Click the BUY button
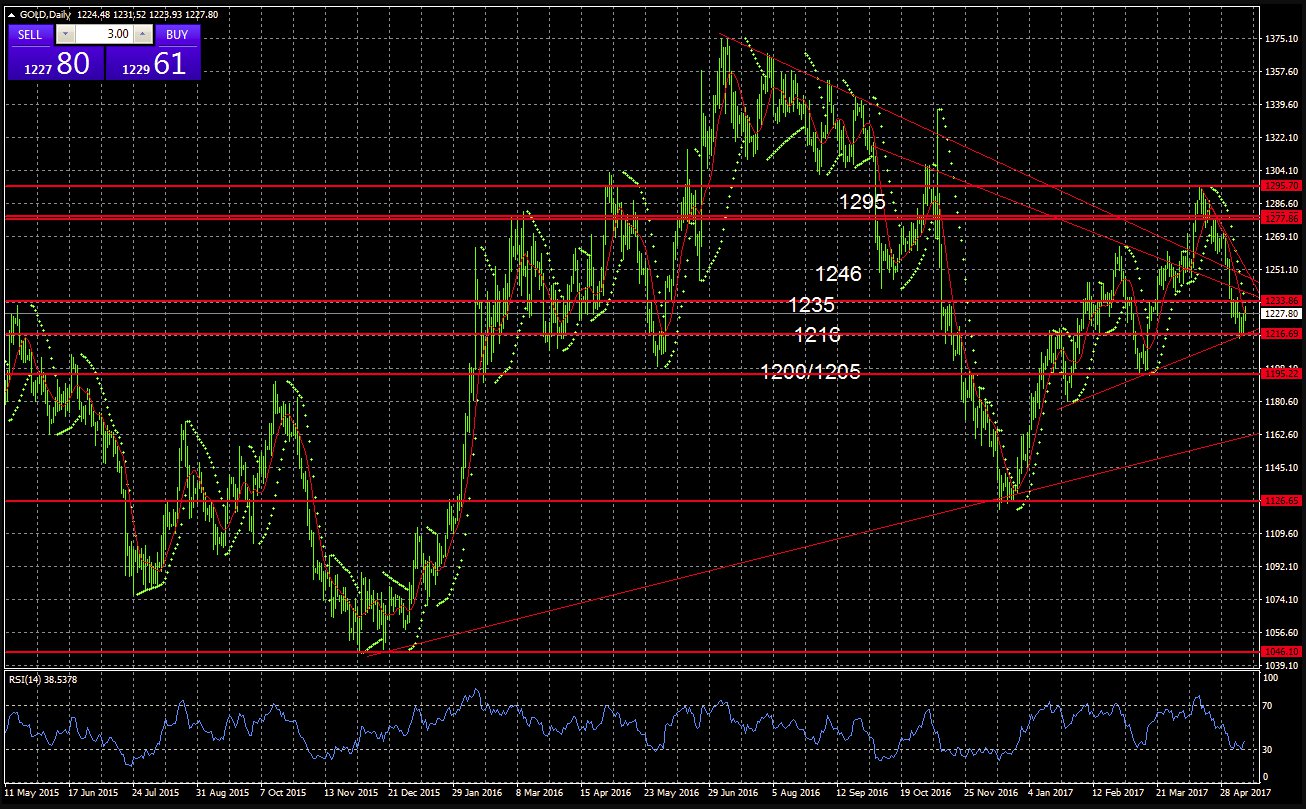The height and width of the screenshot is (809, 1306). pyautogui.click(x=177, y=34)
